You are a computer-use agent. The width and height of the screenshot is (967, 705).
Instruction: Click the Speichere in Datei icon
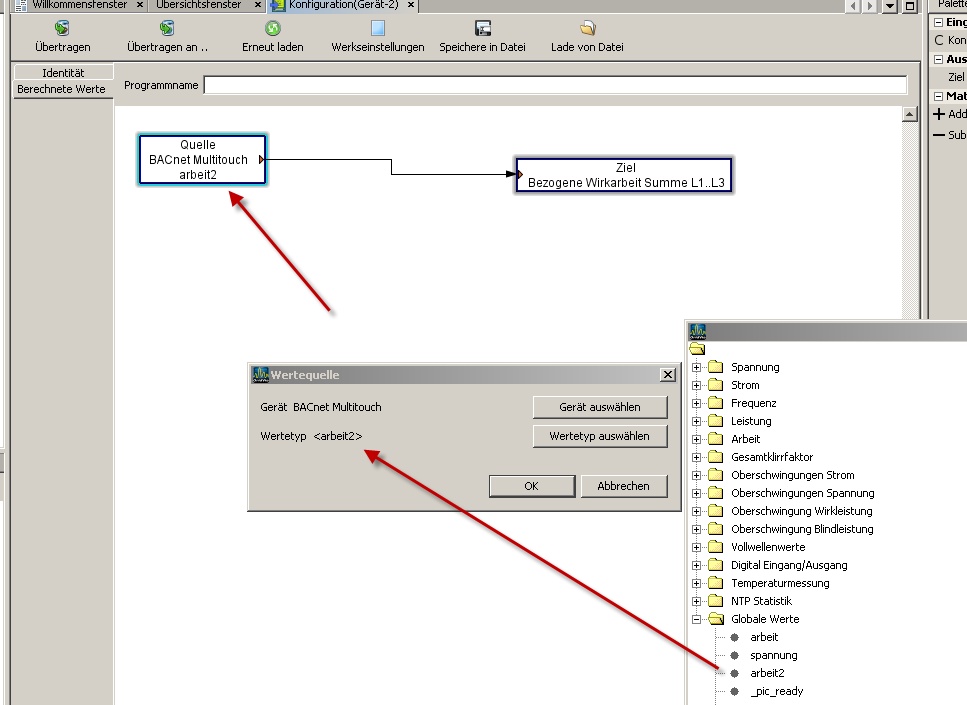click(482, 29)
